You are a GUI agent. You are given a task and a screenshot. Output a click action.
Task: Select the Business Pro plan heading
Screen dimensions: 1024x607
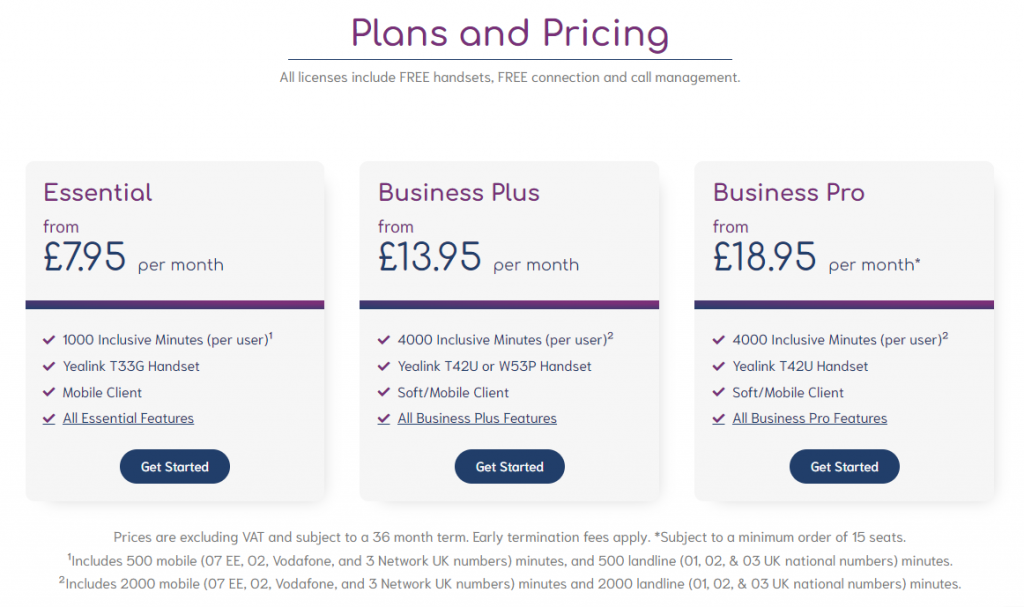(x=789, y=193)
